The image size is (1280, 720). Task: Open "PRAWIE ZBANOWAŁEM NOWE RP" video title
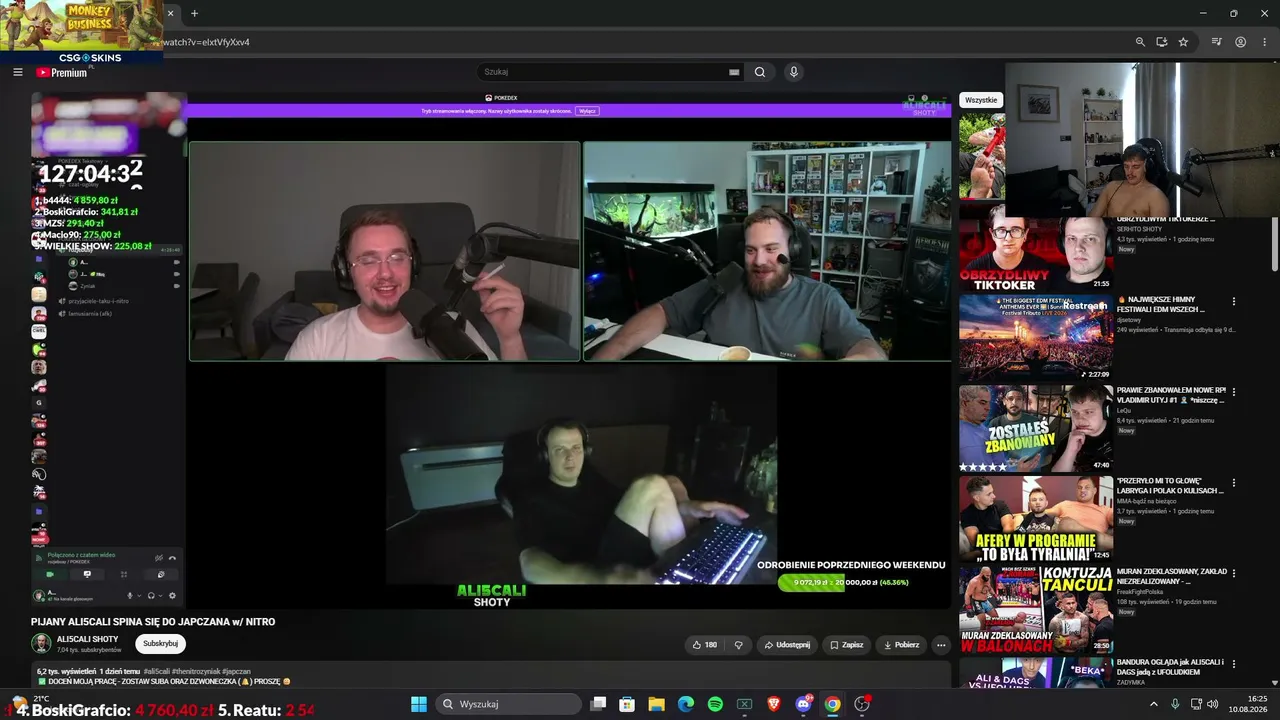[1171, 395]
